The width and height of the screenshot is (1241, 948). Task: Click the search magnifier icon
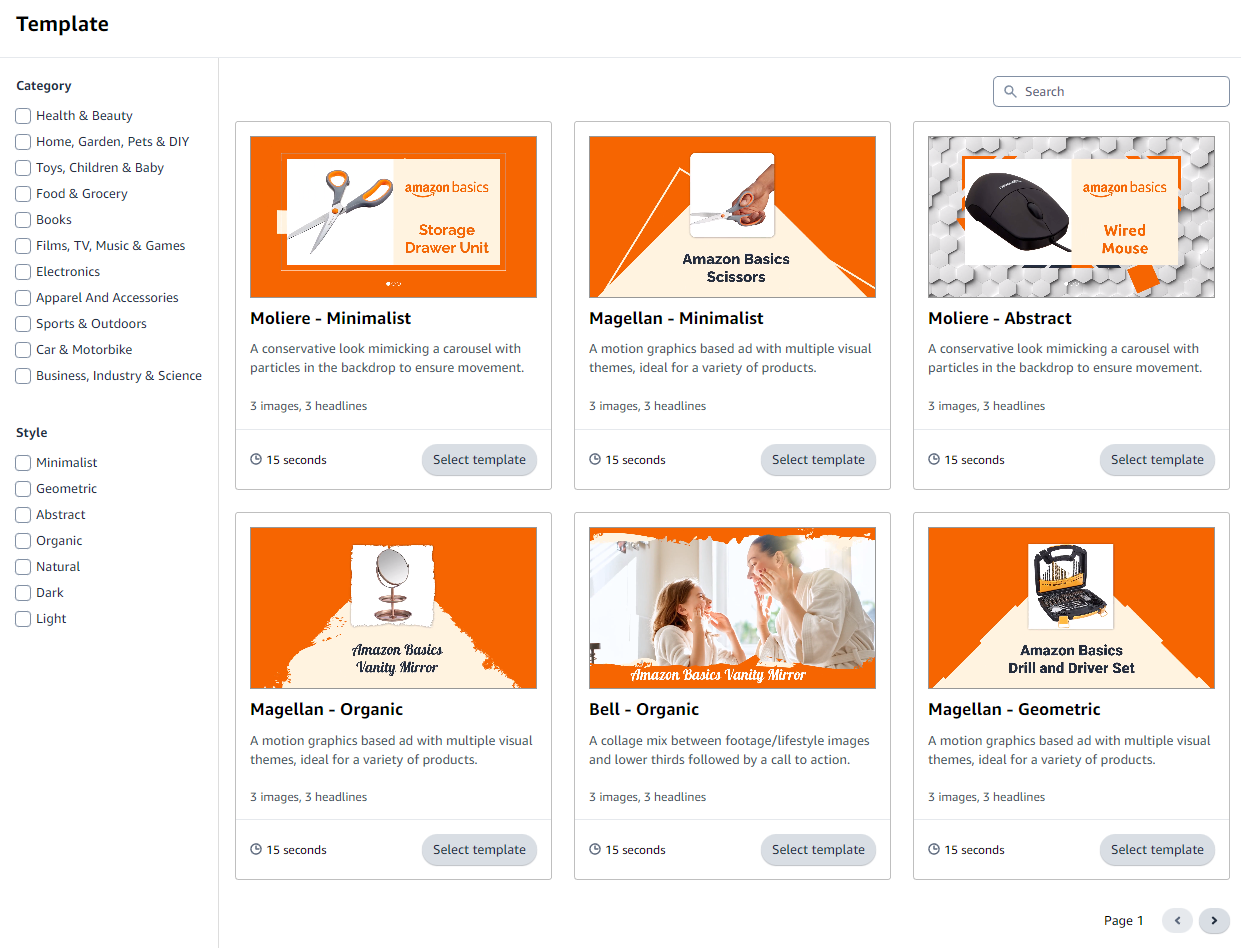[1010, 92]
